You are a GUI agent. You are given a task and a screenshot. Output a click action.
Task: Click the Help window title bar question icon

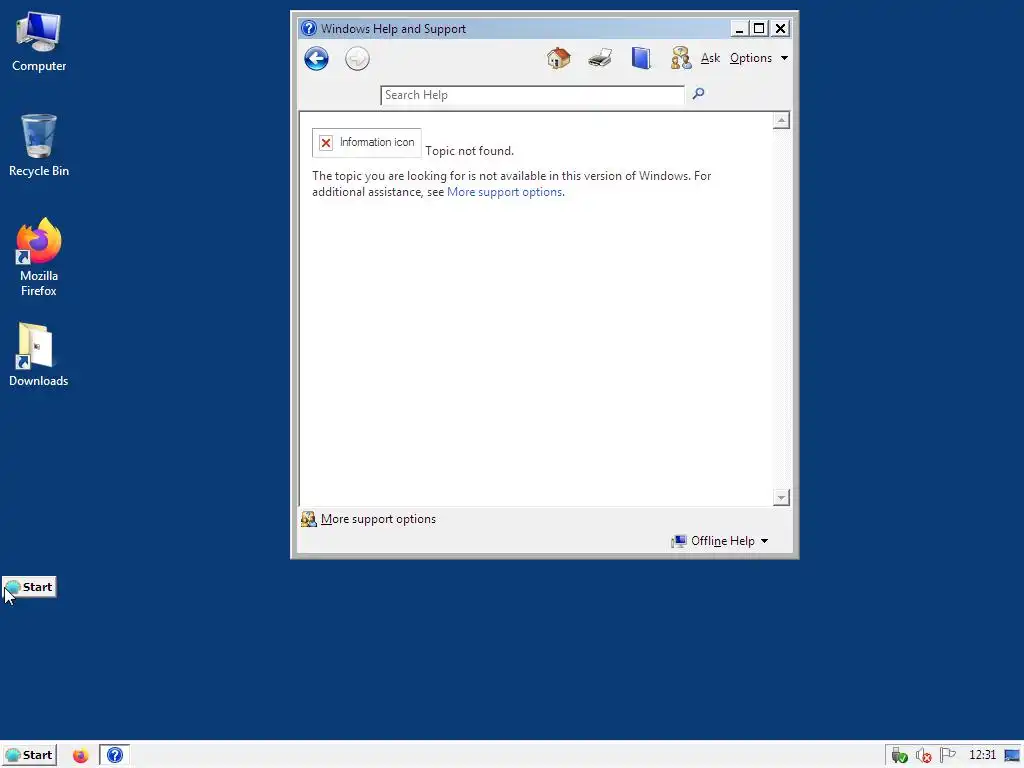tap(309, 29)
